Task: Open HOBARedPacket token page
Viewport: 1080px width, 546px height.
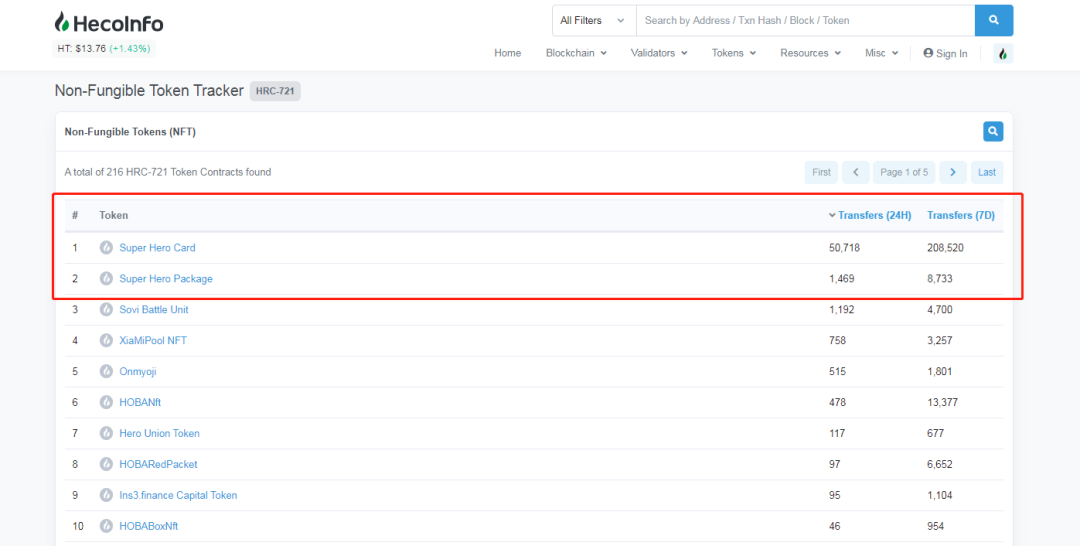Action: click(x=158, y=464)
